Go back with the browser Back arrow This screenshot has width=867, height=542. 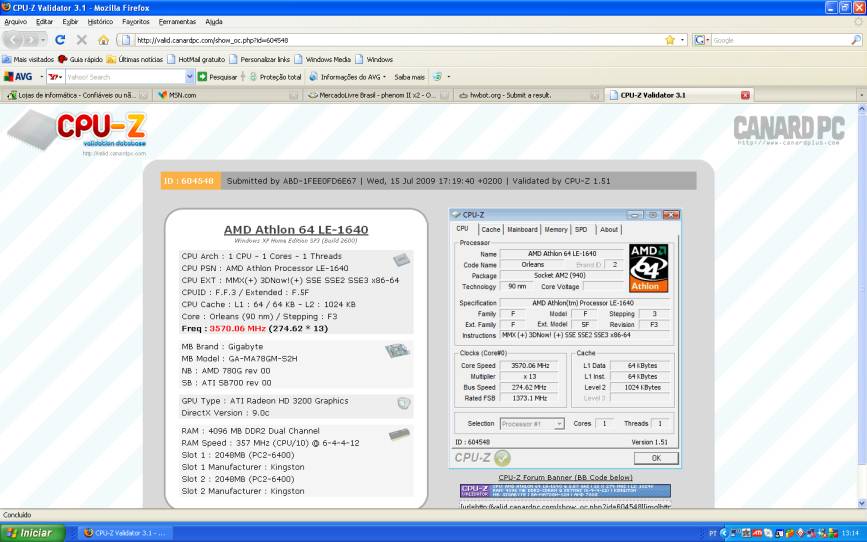(x=14, y=40)
